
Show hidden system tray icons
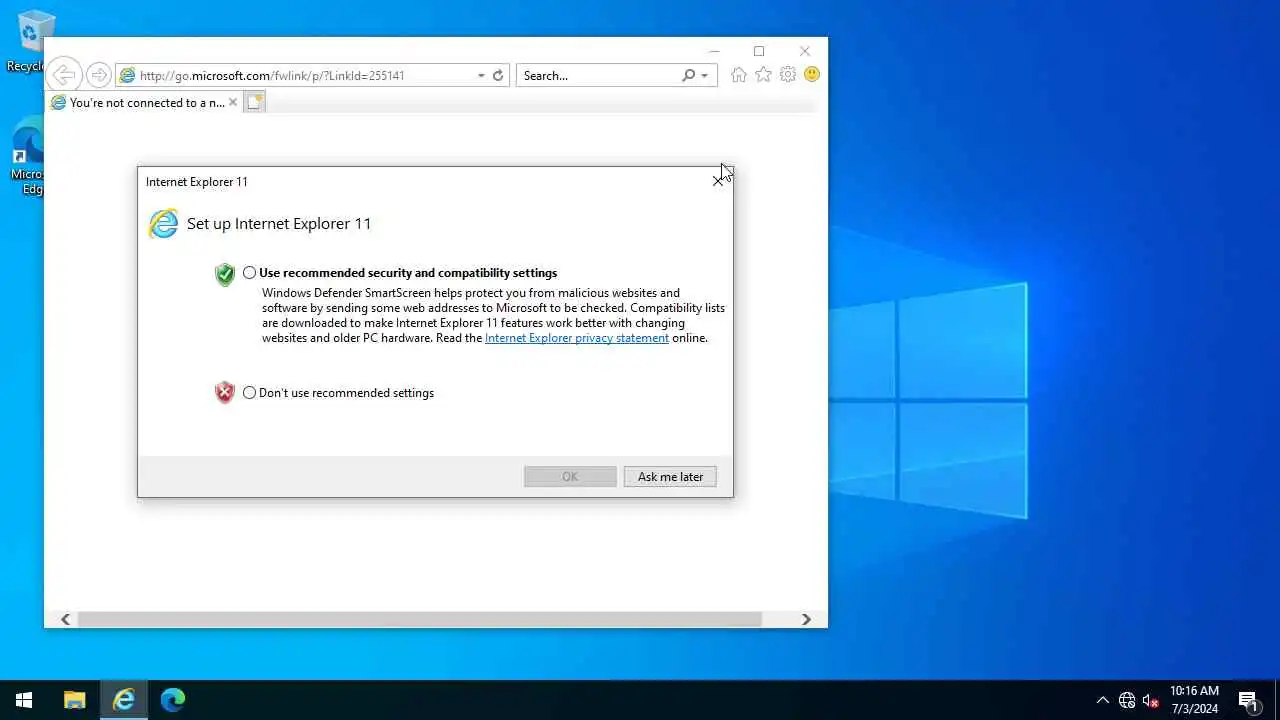coord(1103,700)
